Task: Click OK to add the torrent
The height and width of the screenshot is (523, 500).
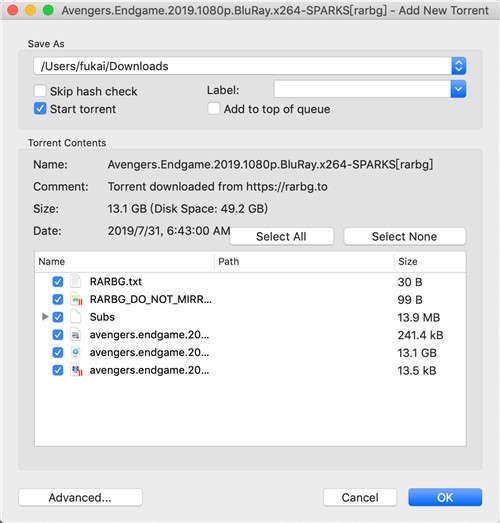Action: (445, 498)
